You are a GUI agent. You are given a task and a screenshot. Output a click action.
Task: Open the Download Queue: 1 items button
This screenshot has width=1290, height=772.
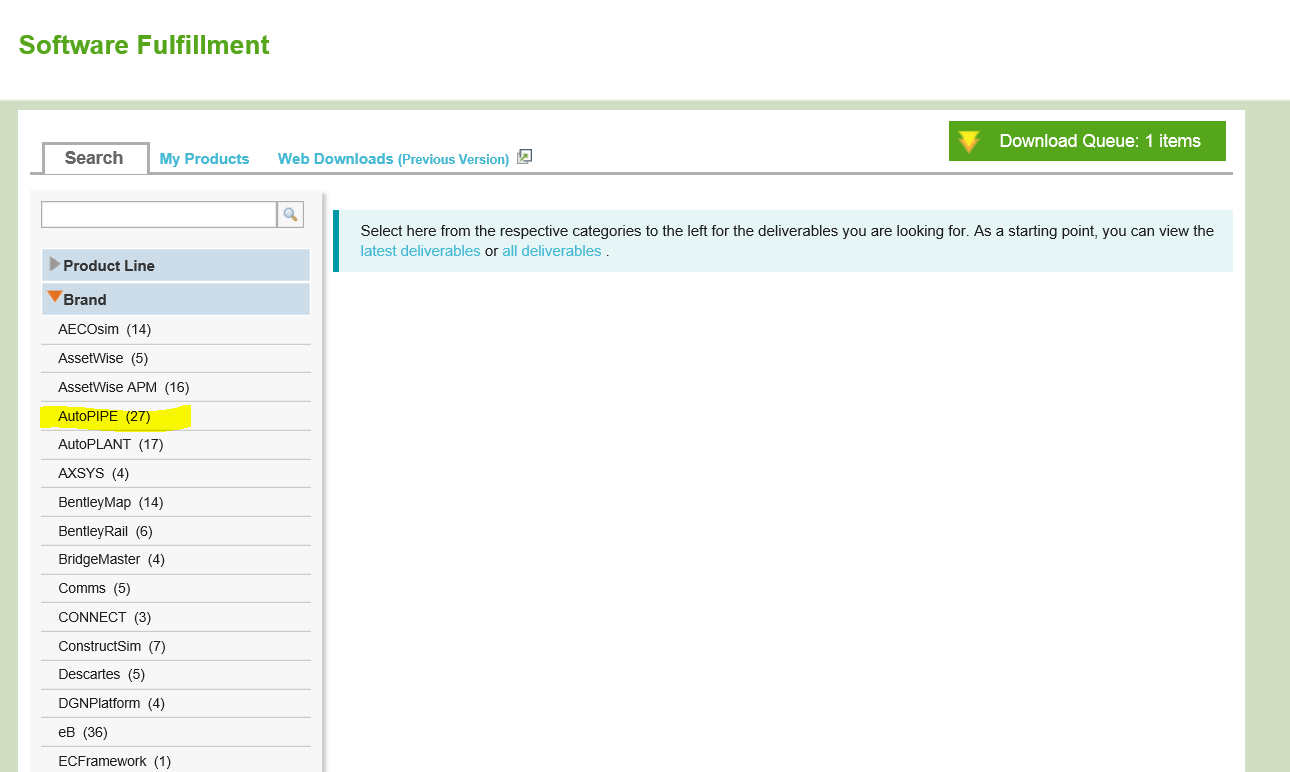1087,141
